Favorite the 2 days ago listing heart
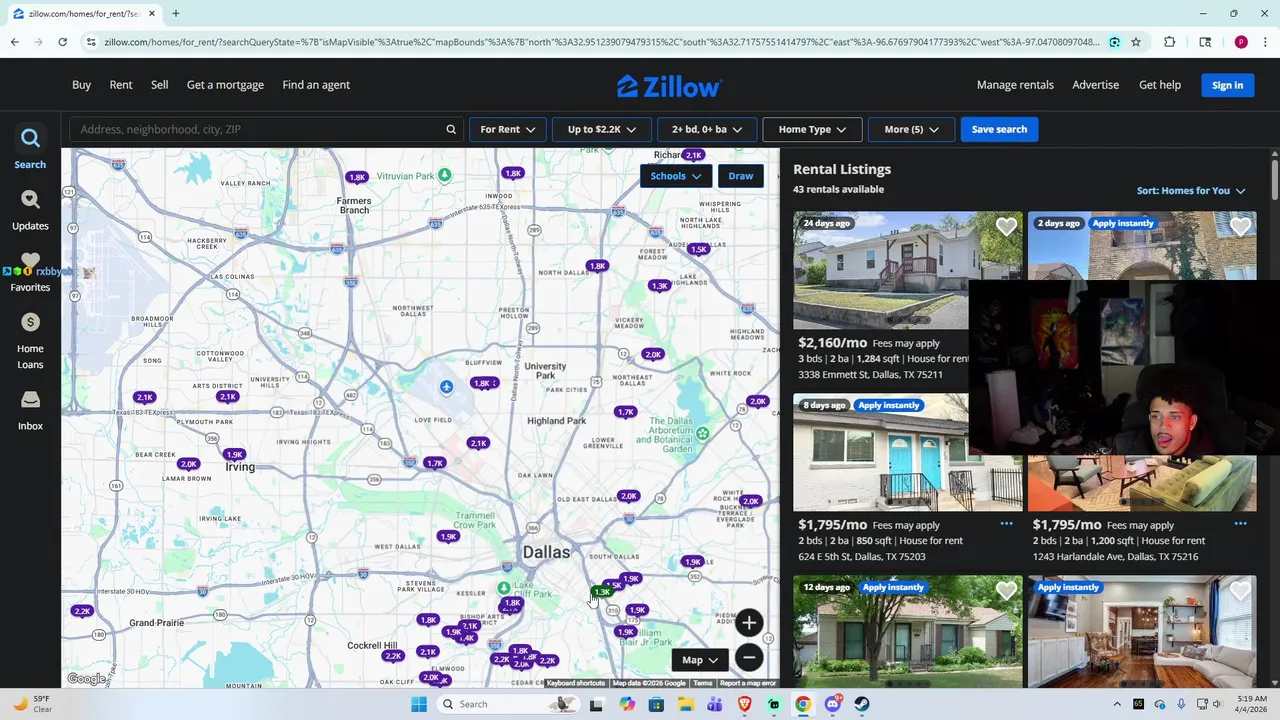 point(1240,227)
